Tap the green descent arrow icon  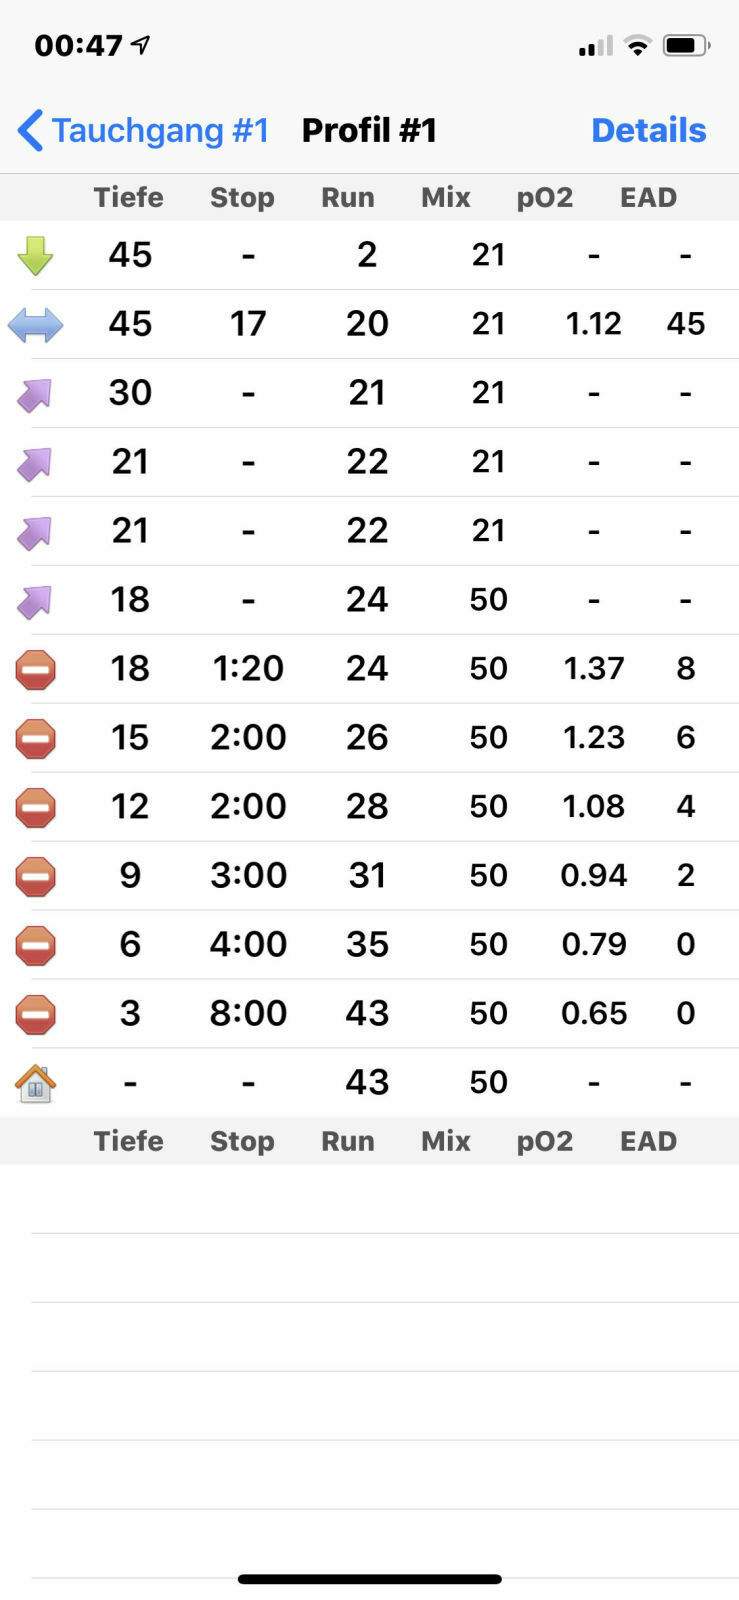click(x=35, y=255)
